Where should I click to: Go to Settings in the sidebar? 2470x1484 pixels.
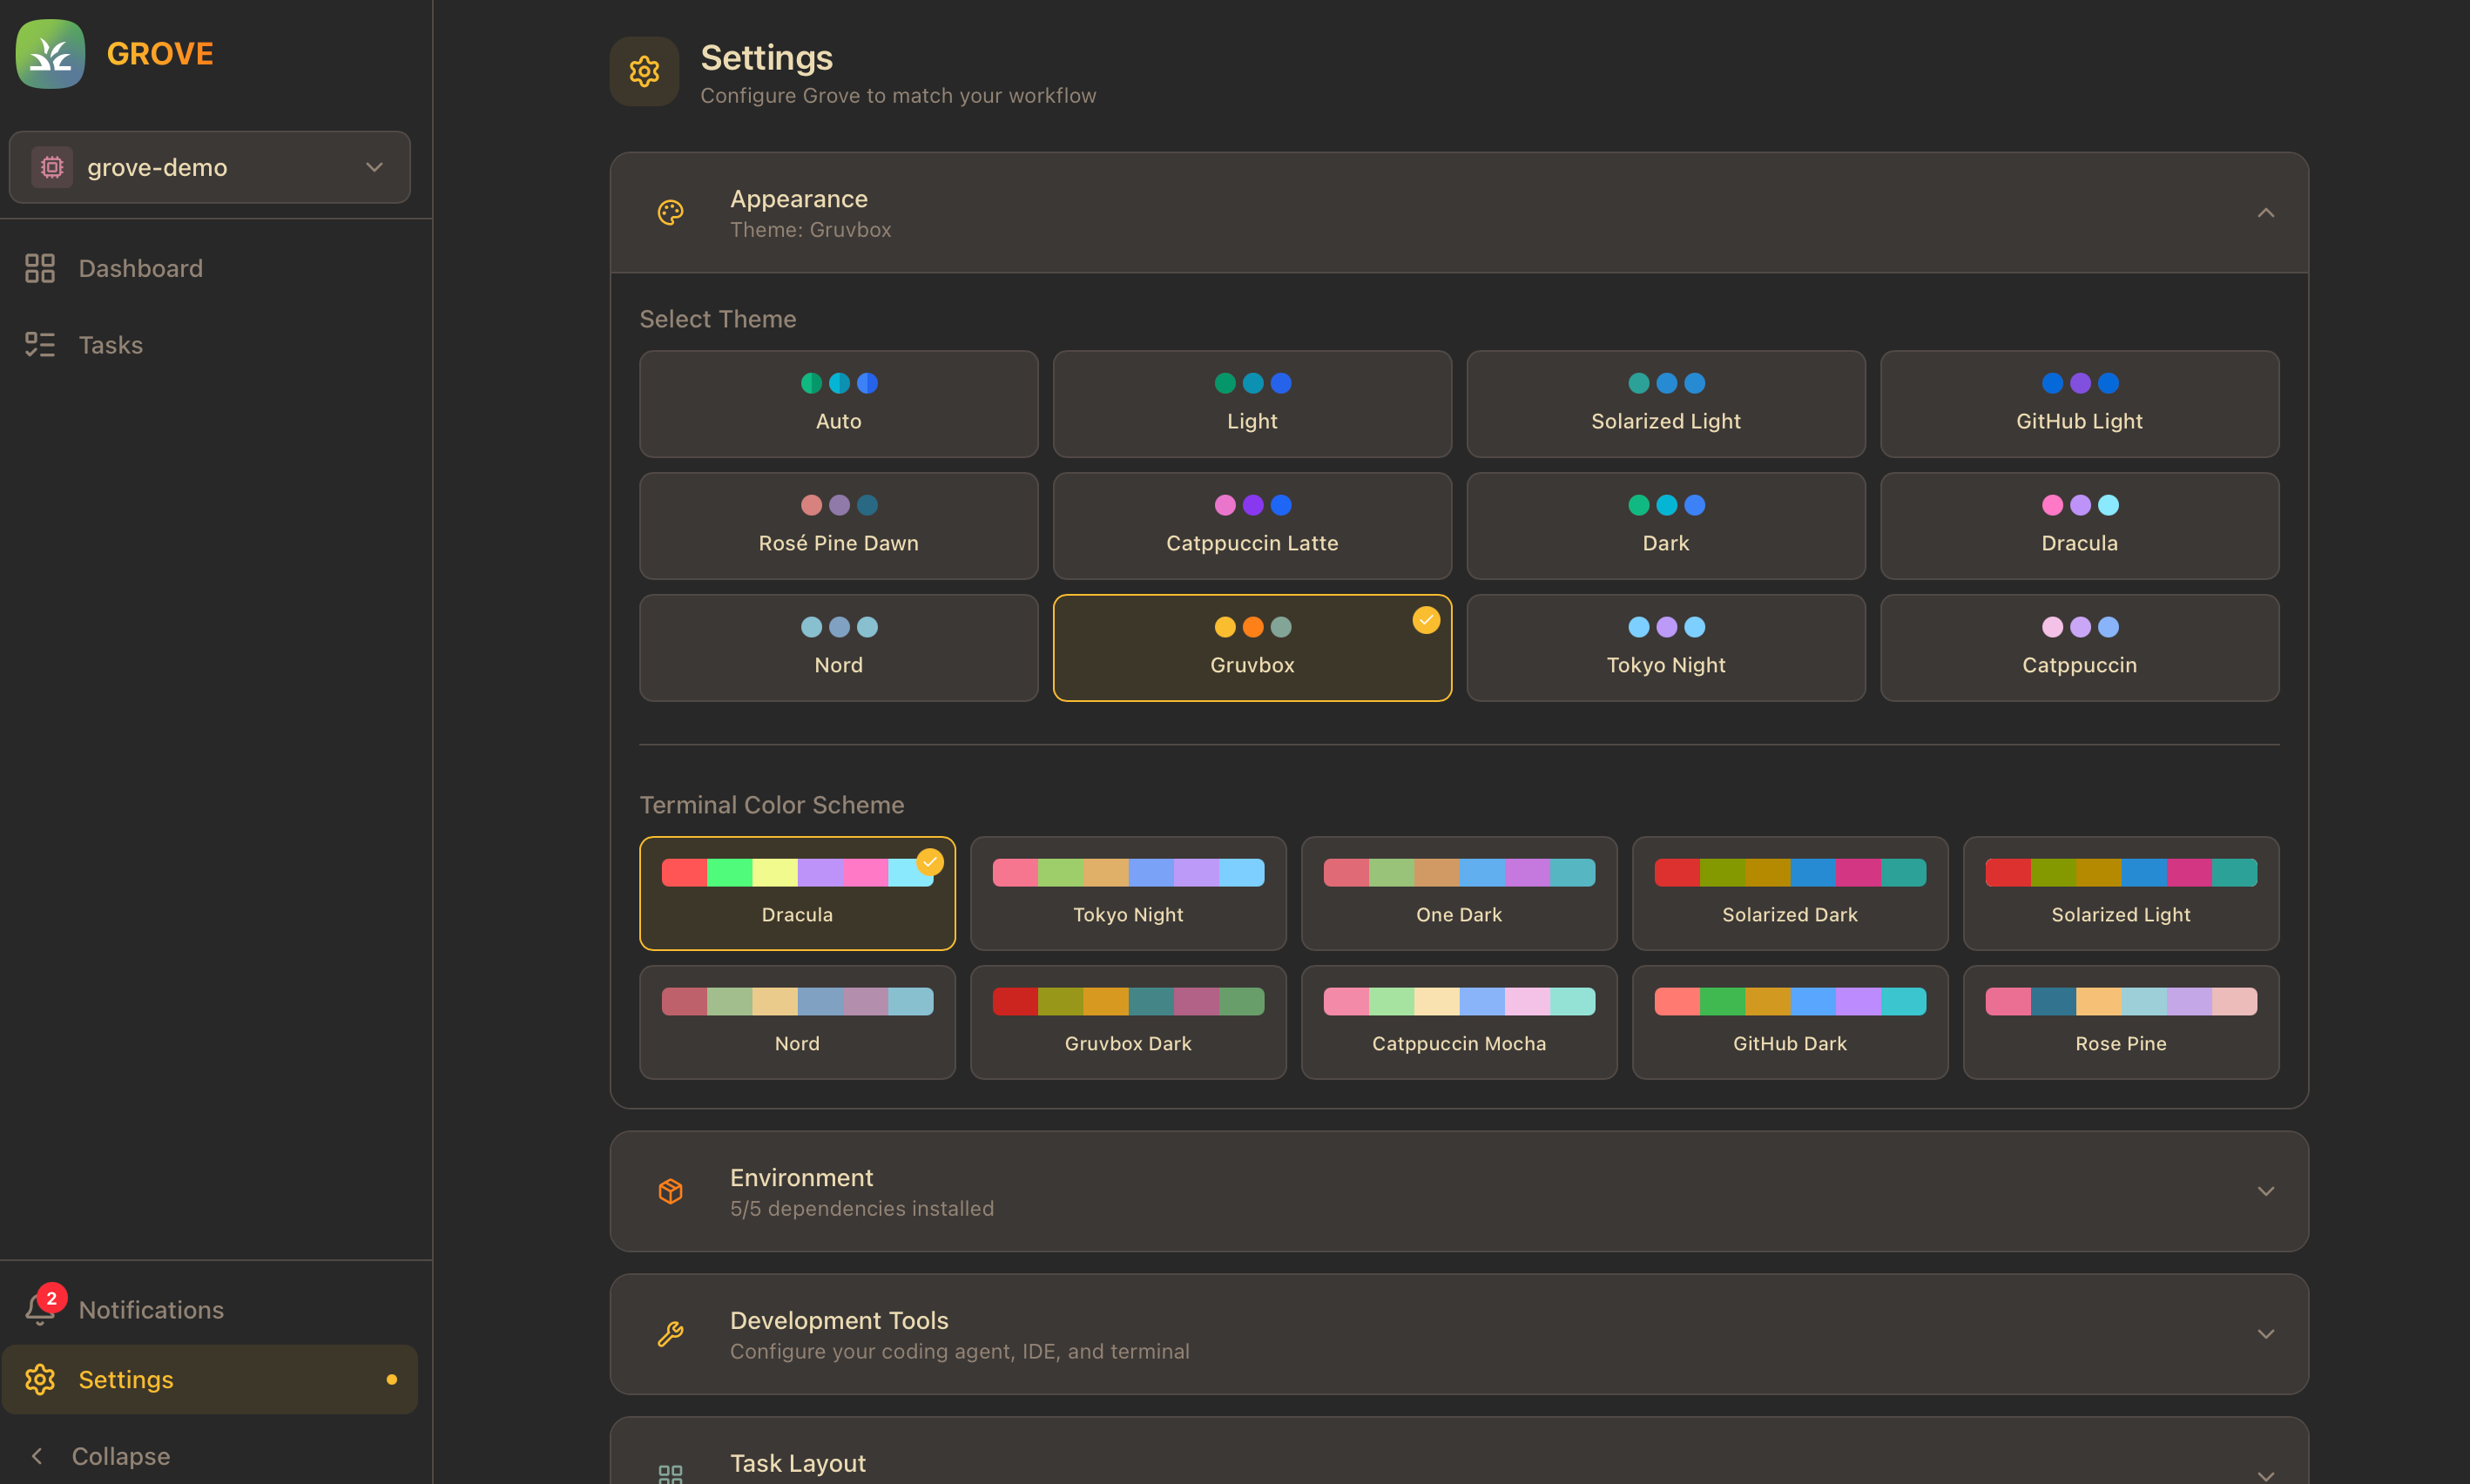126,1379
